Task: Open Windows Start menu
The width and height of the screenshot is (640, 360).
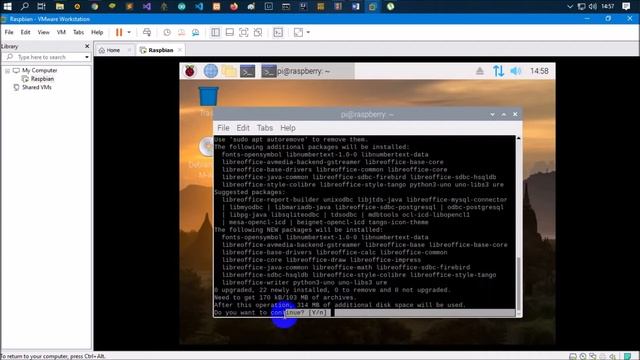Action: pyautogui.click(x=7, y=6)
